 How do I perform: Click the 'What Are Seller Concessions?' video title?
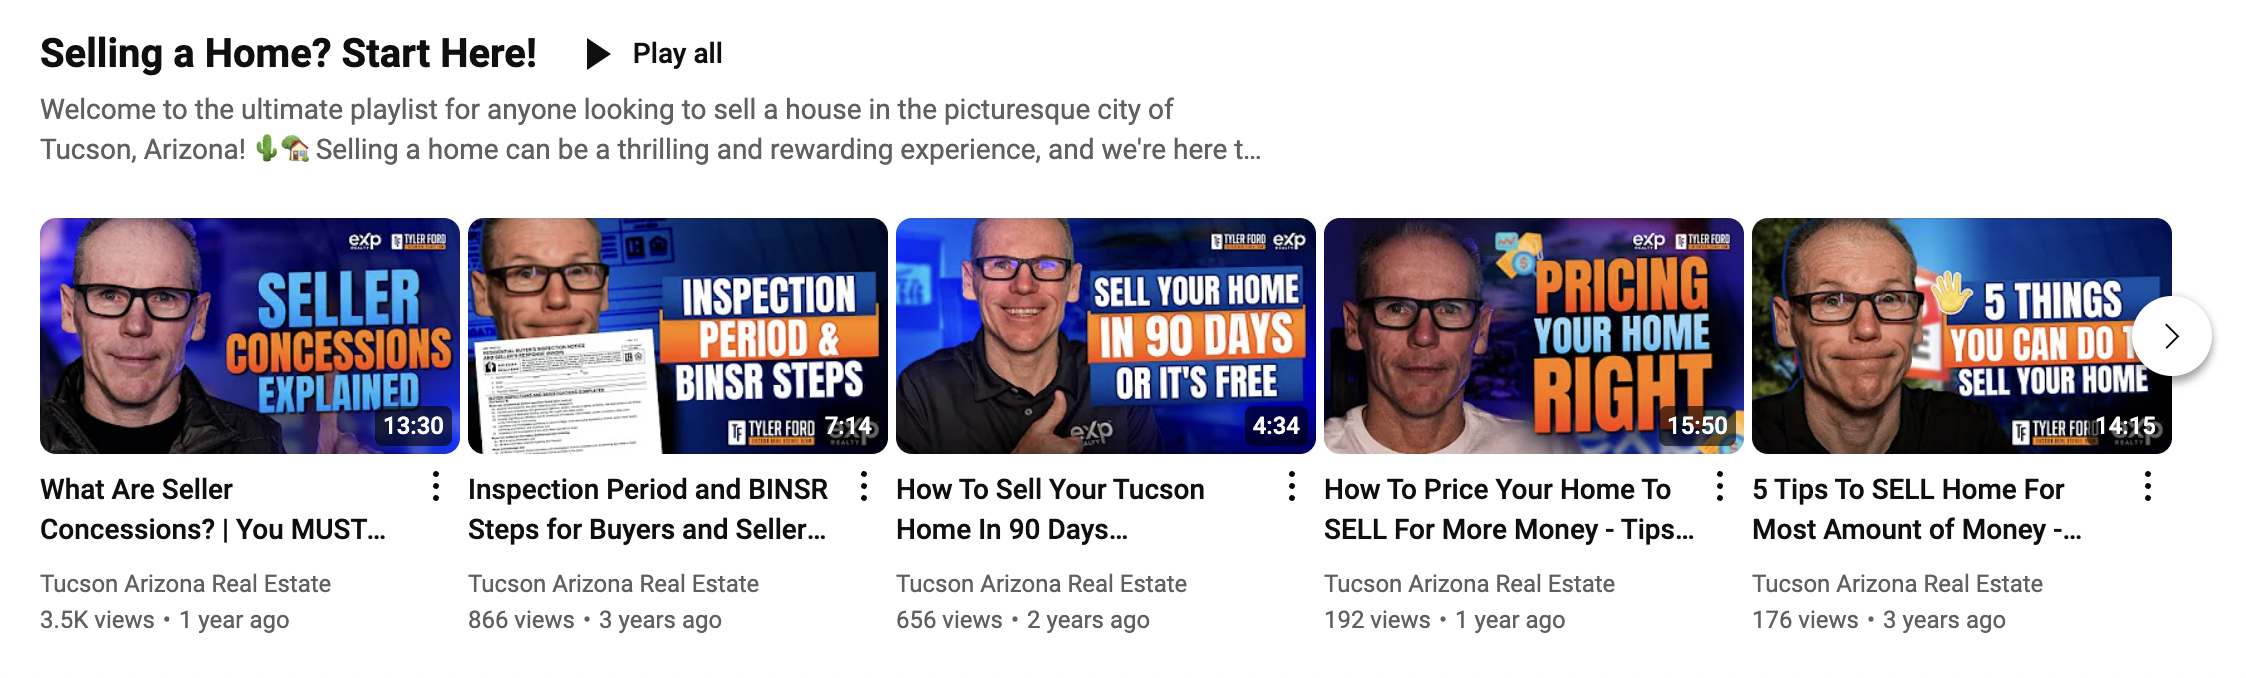pos(213,509)
